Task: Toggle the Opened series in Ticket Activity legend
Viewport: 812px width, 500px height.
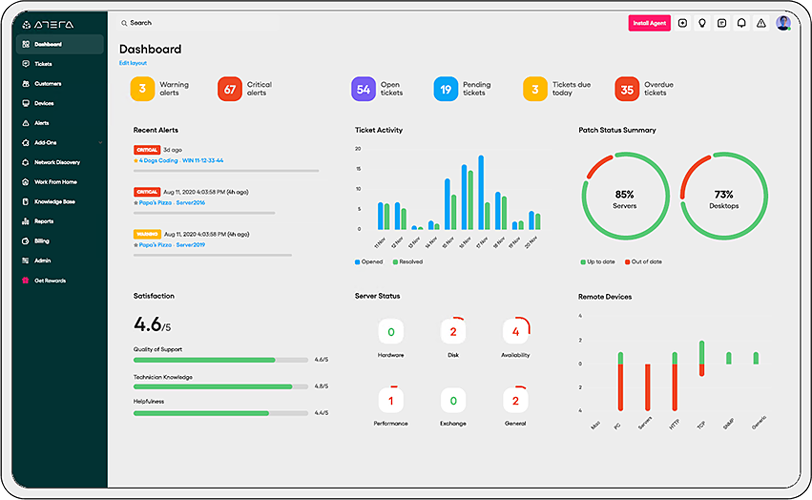Action: (x=371, y=261)
